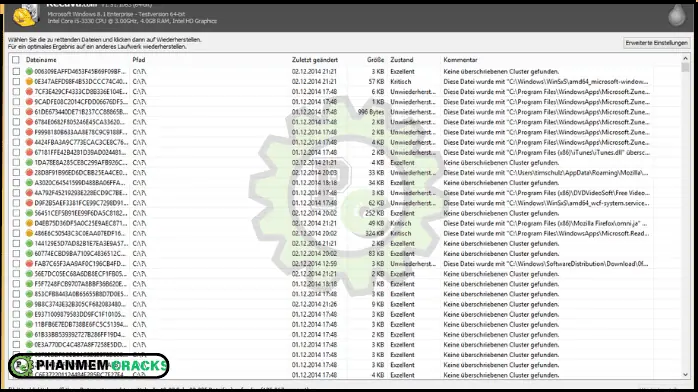Toggle the select-all checkbox beside Dateiname

[x=16, y=60]
